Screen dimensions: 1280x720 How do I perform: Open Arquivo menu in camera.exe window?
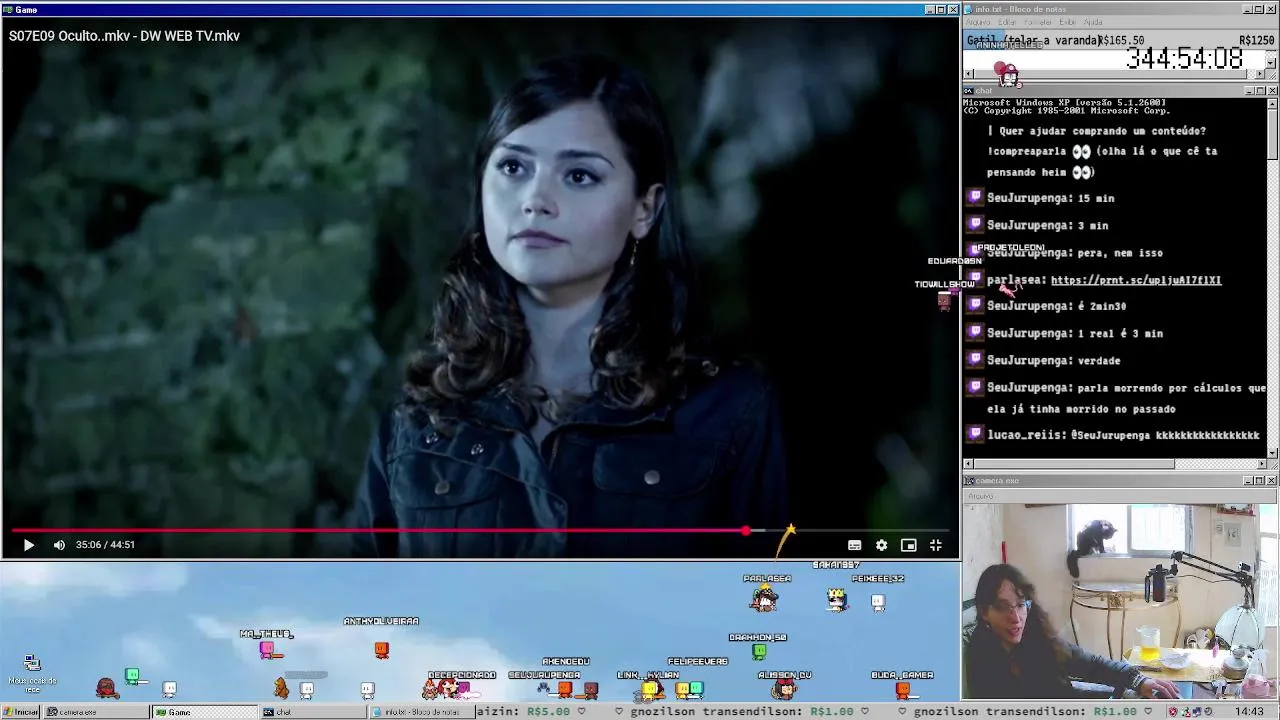pos(980,496)
